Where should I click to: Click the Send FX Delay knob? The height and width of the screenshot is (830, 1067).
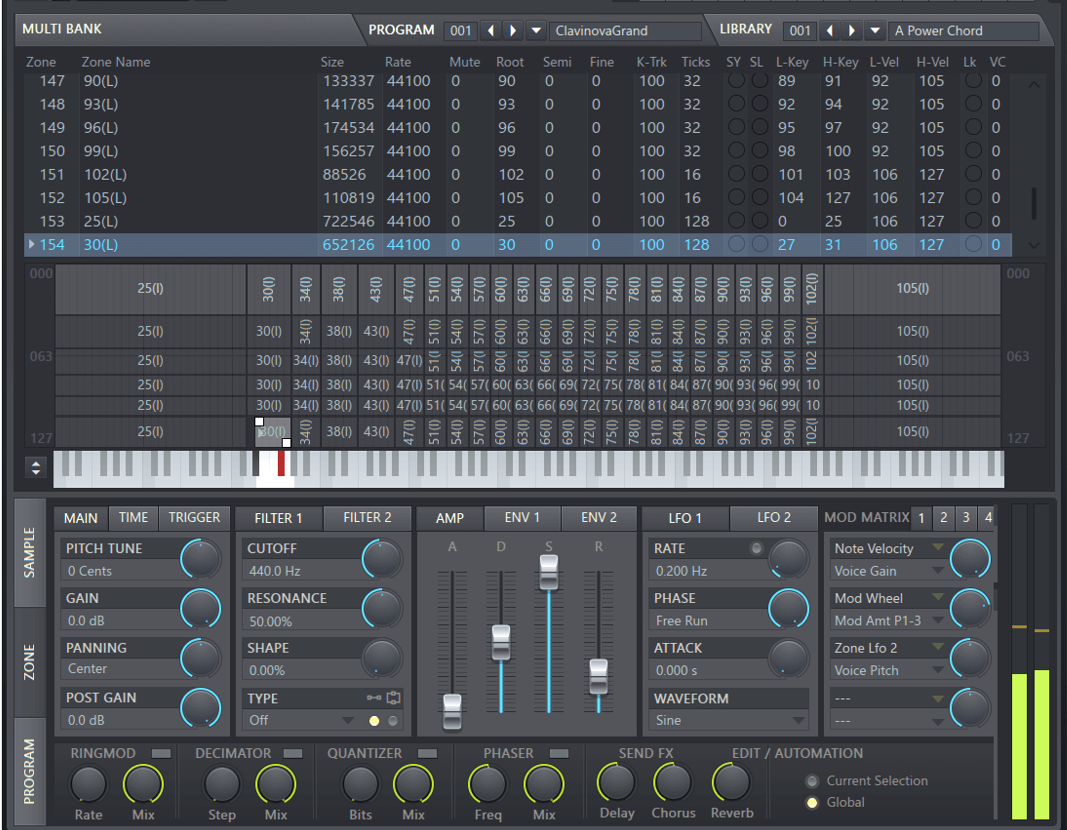617,782
